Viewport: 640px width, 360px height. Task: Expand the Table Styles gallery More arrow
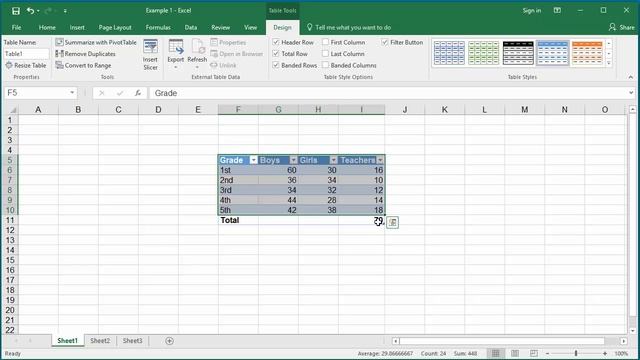[609, 63]
